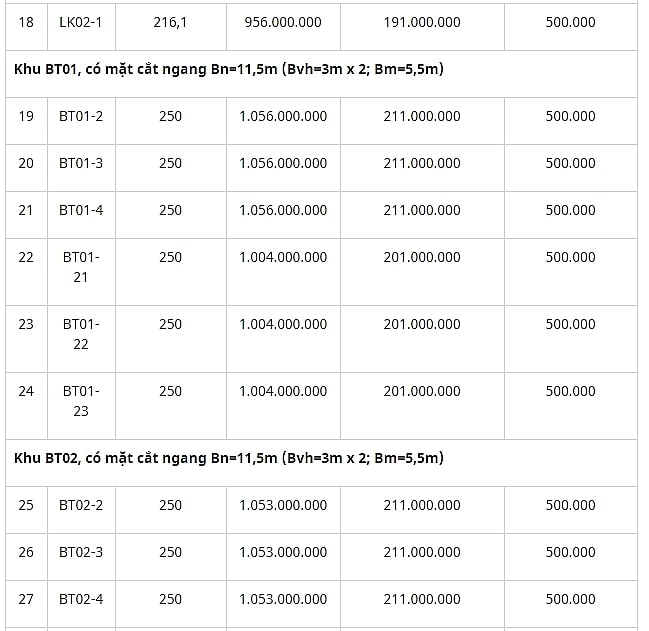Click price 1.056.000.000 in row 19
Viewport: 649px width, 631px height.
[283, 116]
